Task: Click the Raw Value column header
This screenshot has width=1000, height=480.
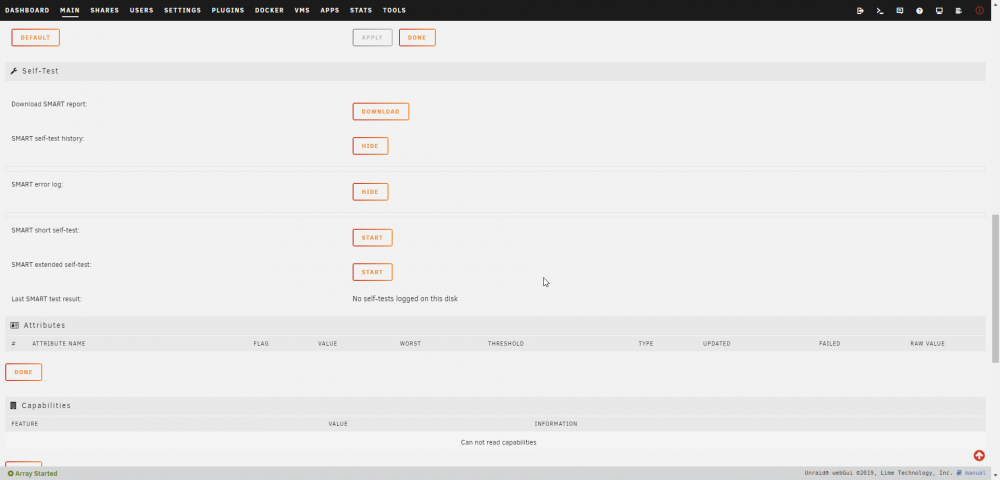Action: click(x=927, y=344)
